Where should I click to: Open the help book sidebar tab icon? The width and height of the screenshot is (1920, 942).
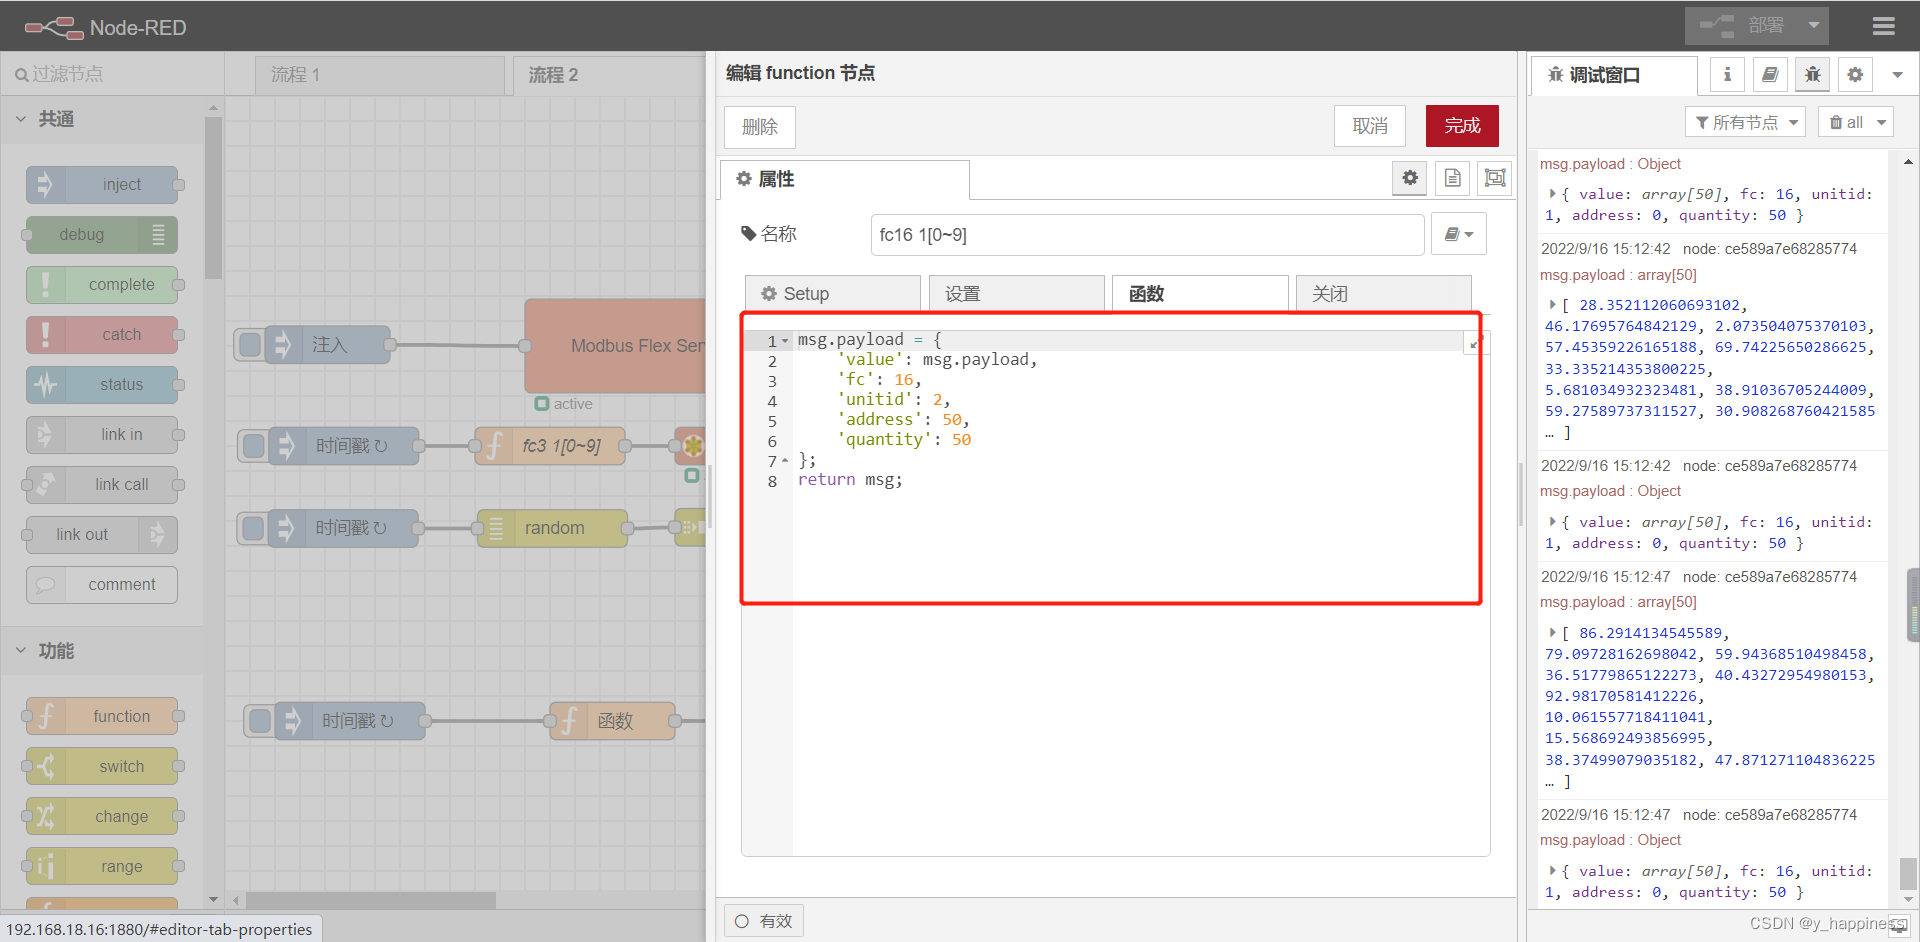pyautogui.click(x=1770, y=74)
